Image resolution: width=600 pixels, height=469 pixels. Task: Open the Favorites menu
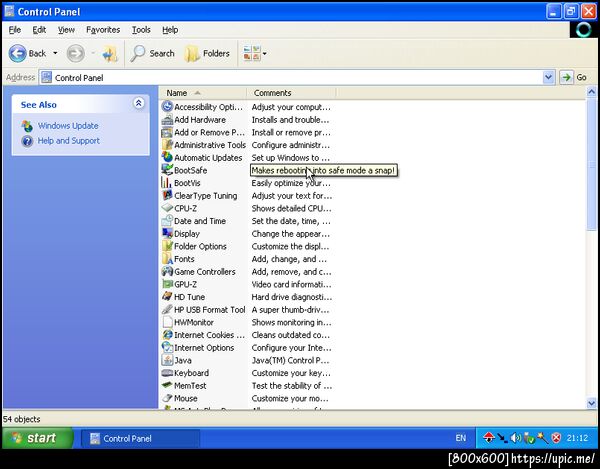[103, 30]
